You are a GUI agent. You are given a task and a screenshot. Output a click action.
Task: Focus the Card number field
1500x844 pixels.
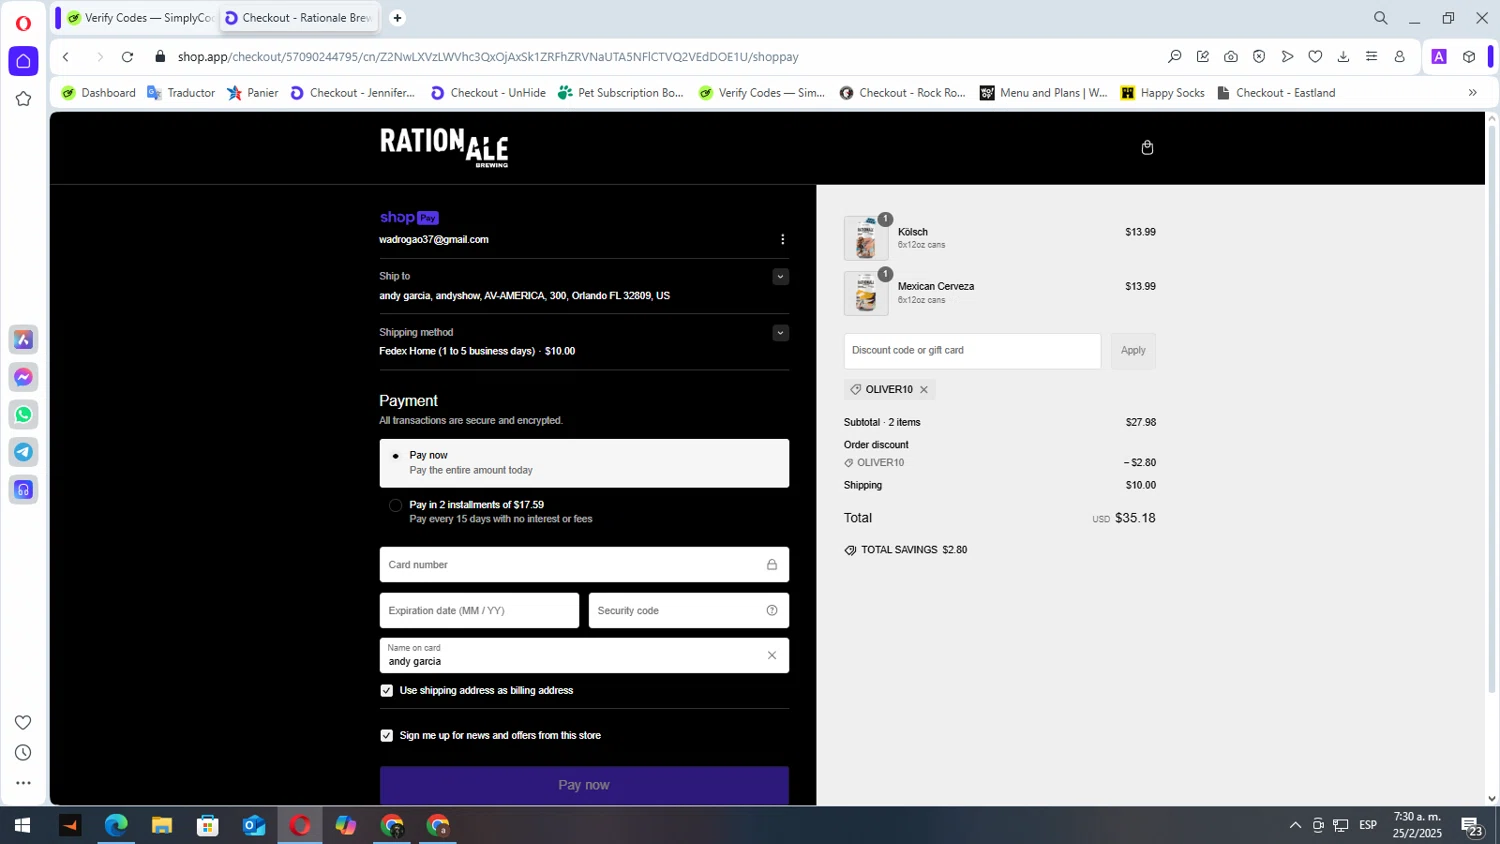[584, 565]
